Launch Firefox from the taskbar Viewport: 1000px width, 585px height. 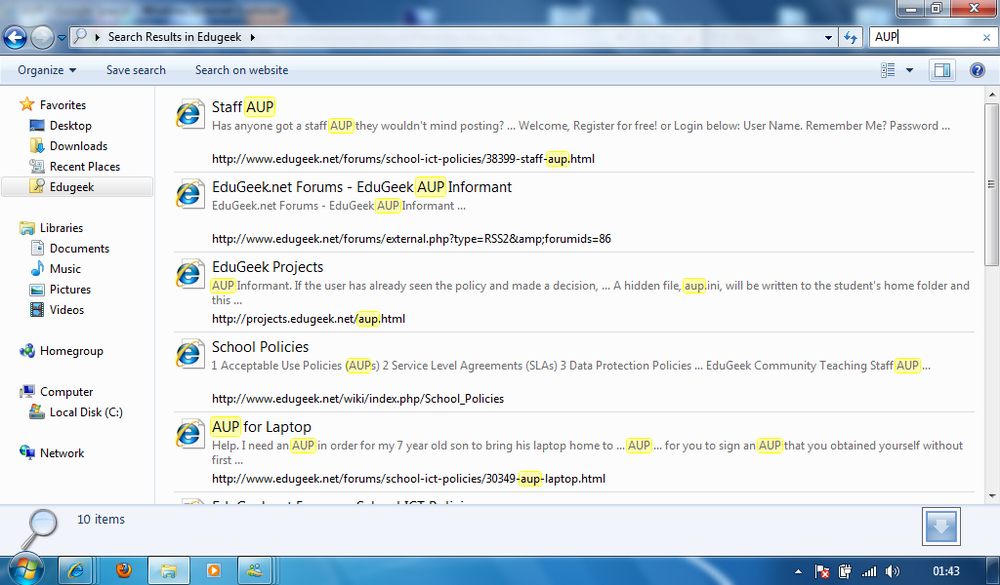(x=124, y=570)
